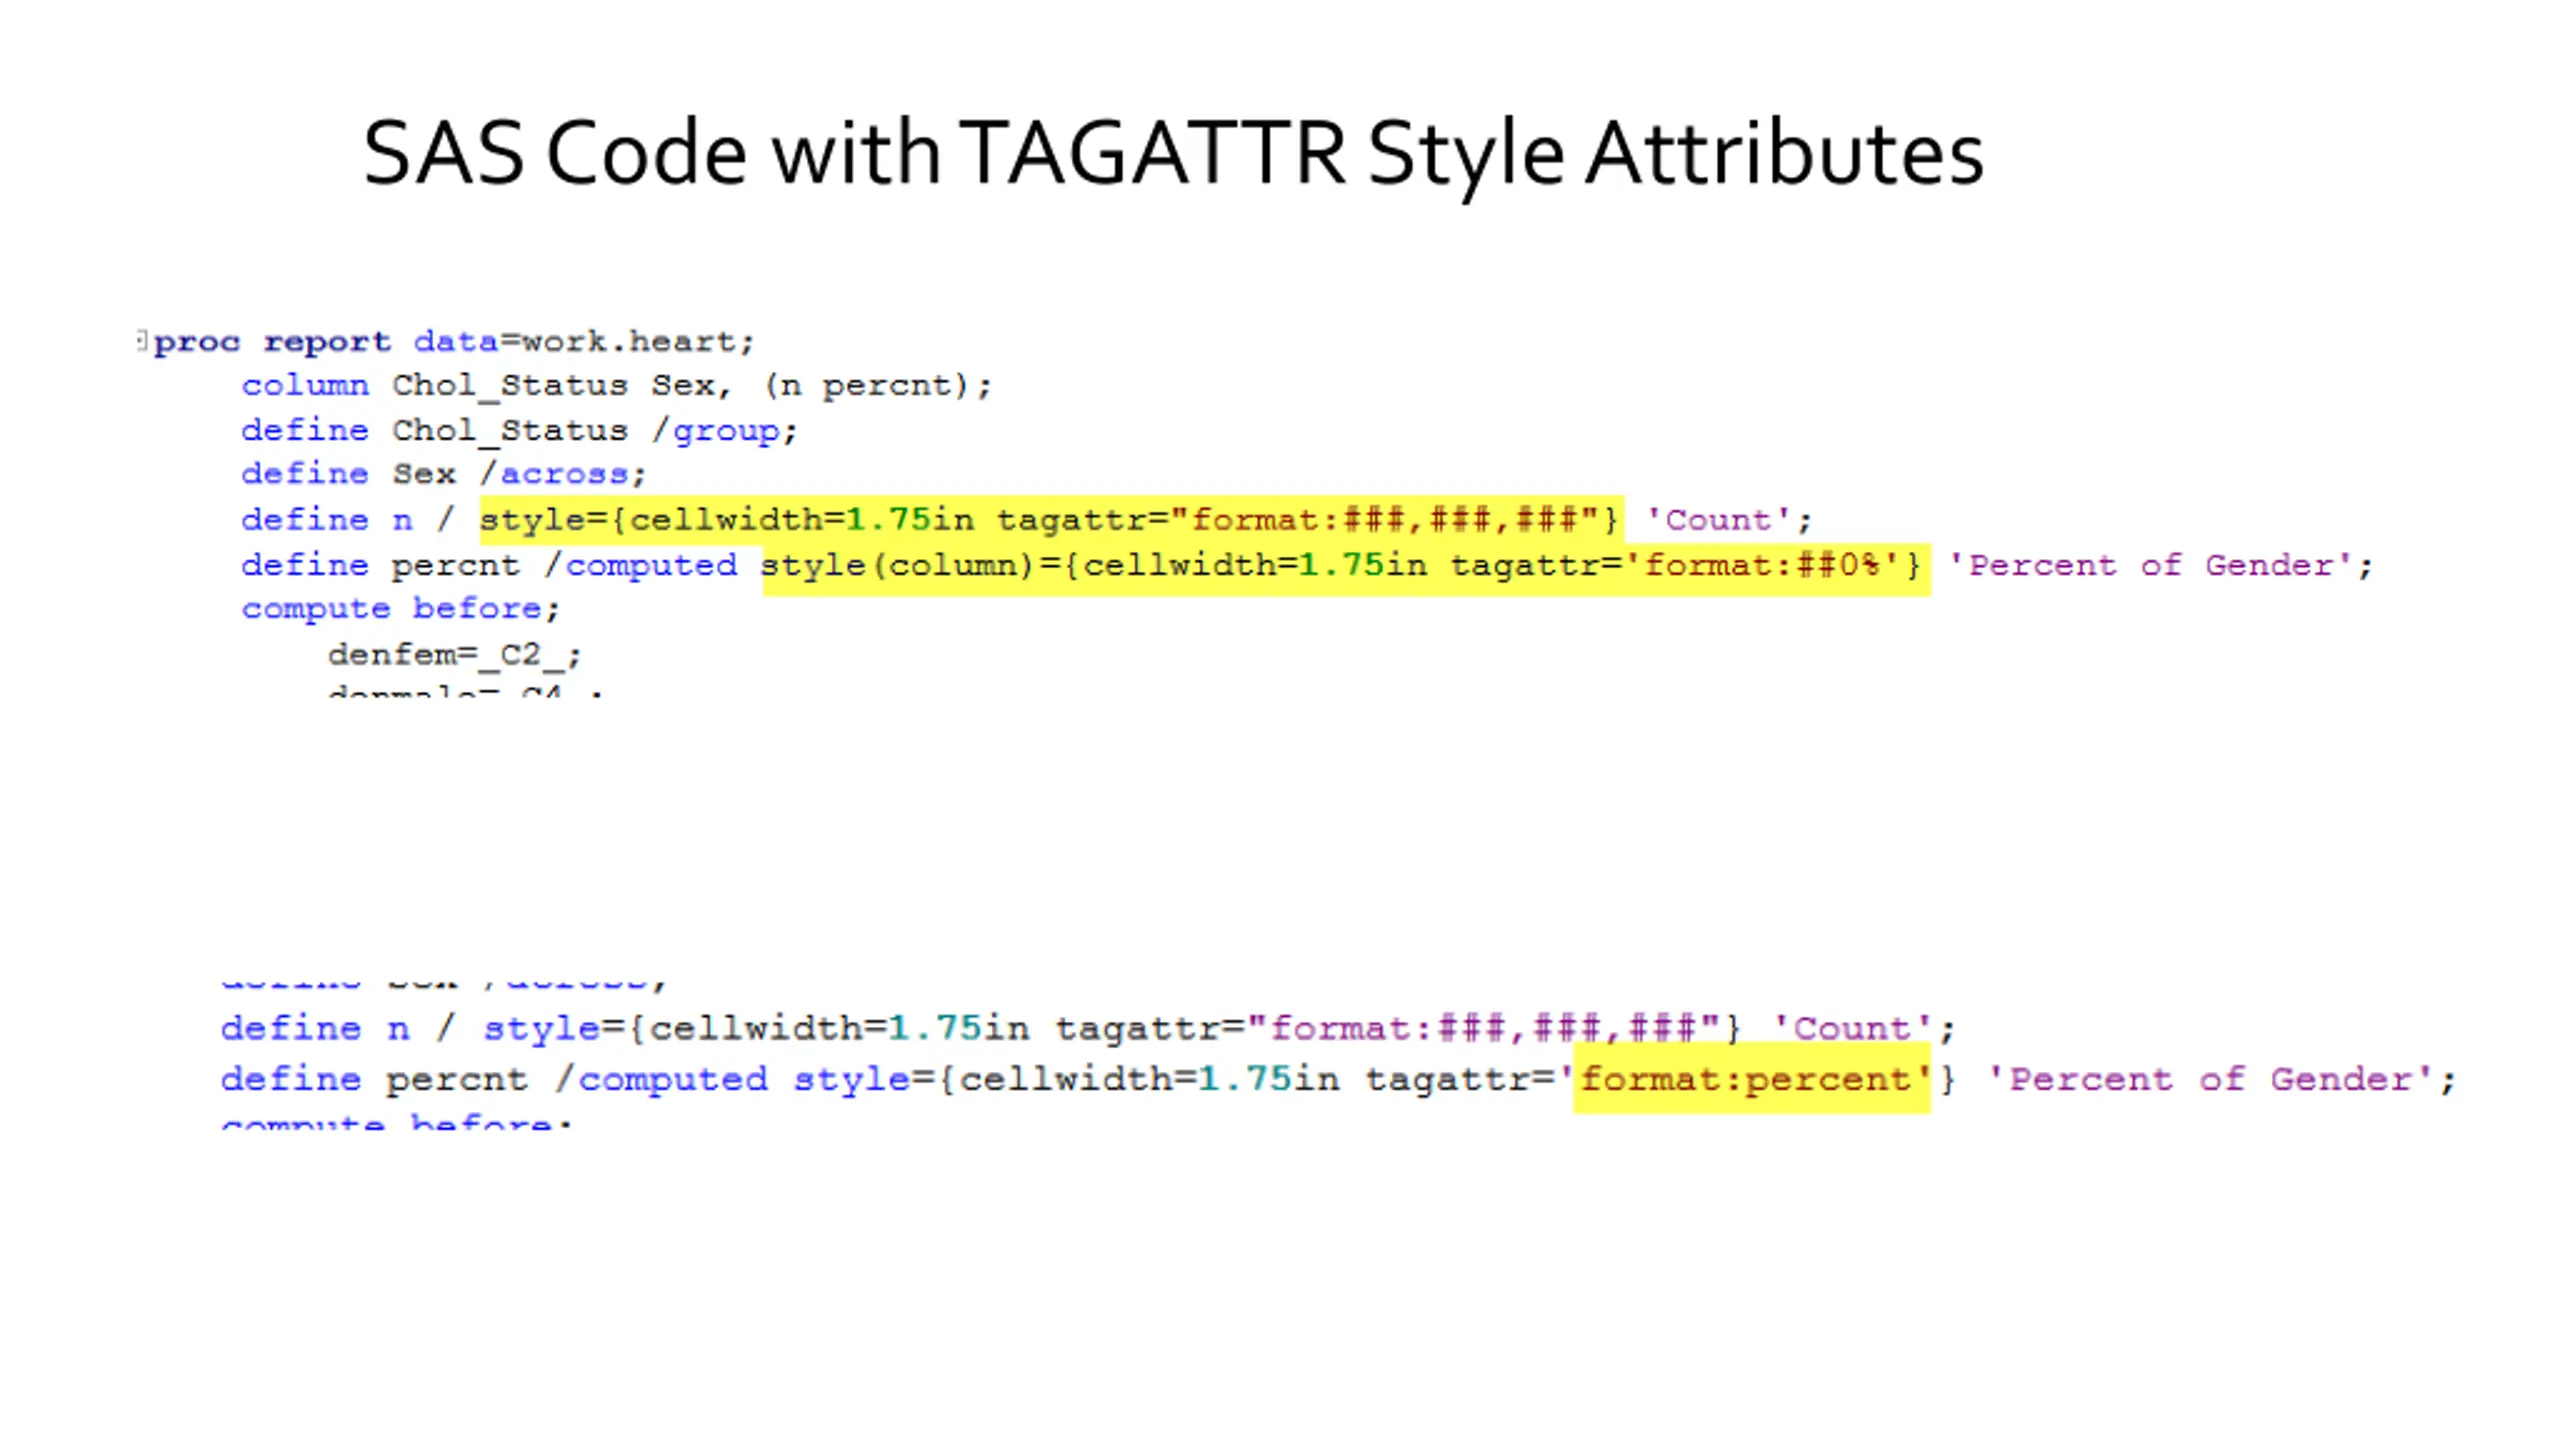The height and width of the screenshot is (1440, 2560).
Task: Click 'define n /' in the lower code snippet
Action: pyautogui.click(x=338, y=1029)
